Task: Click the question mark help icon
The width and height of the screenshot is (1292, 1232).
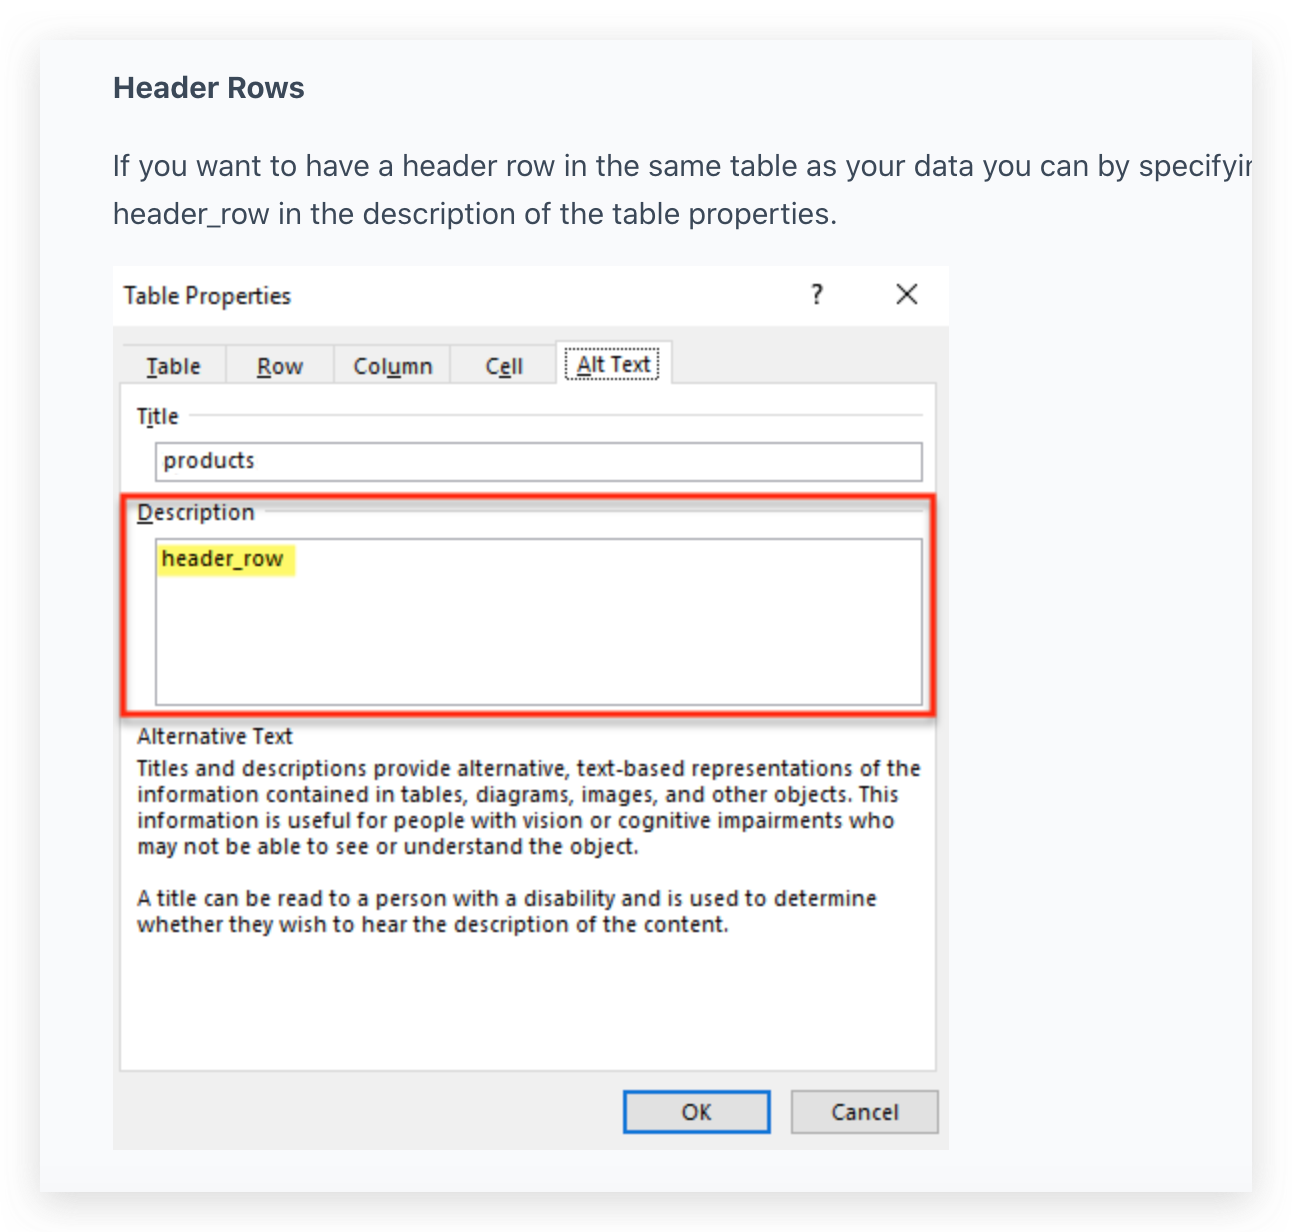Action: pyautogui.click(x=817, y=294)
